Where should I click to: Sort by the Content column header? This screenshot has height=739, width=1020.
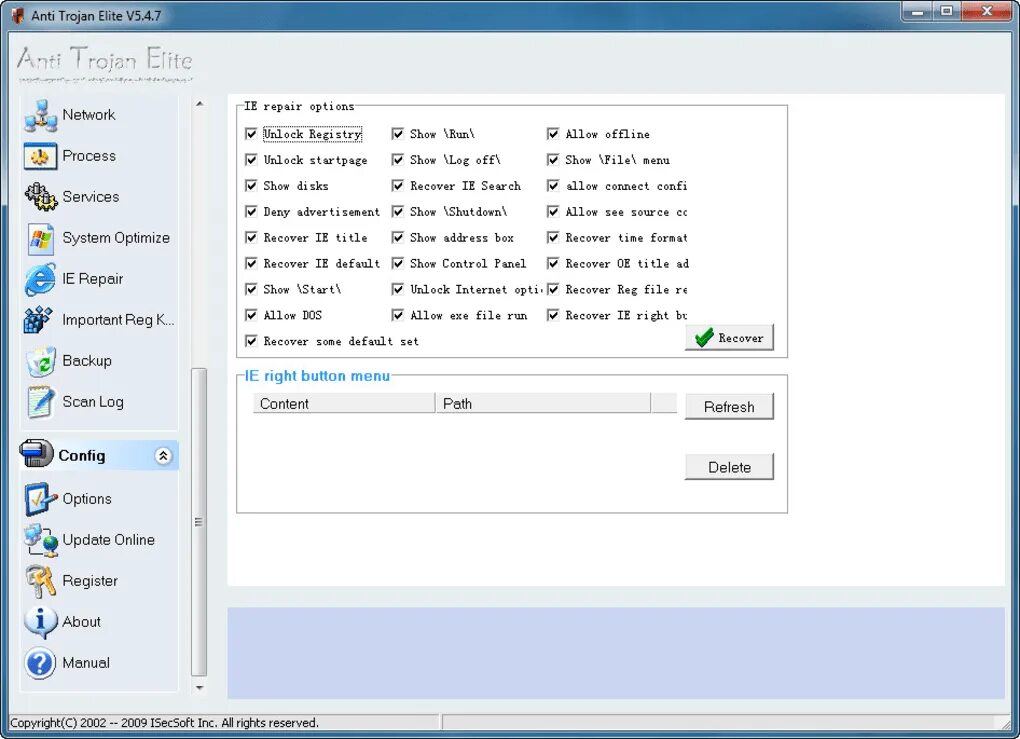point(344,403)
